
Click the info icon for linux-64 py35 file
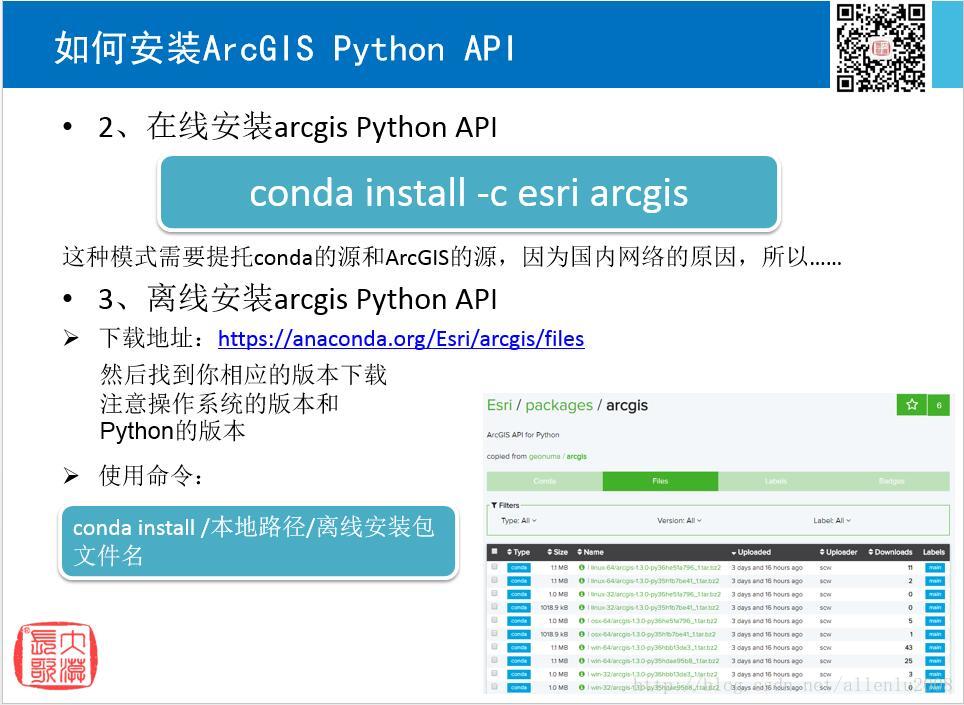click(x=582, y=581)
